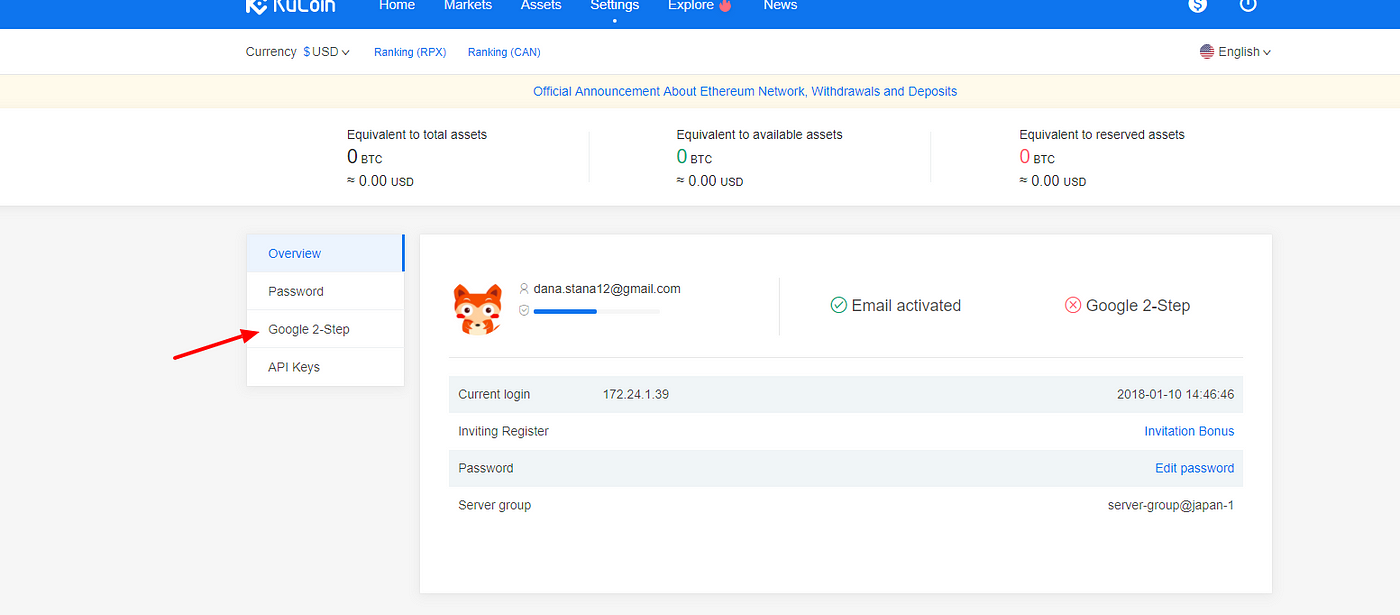1400x615 pixels.
Task: Click the Inviting Register row label
Action: pyautogui.click(x=503, y=431)
